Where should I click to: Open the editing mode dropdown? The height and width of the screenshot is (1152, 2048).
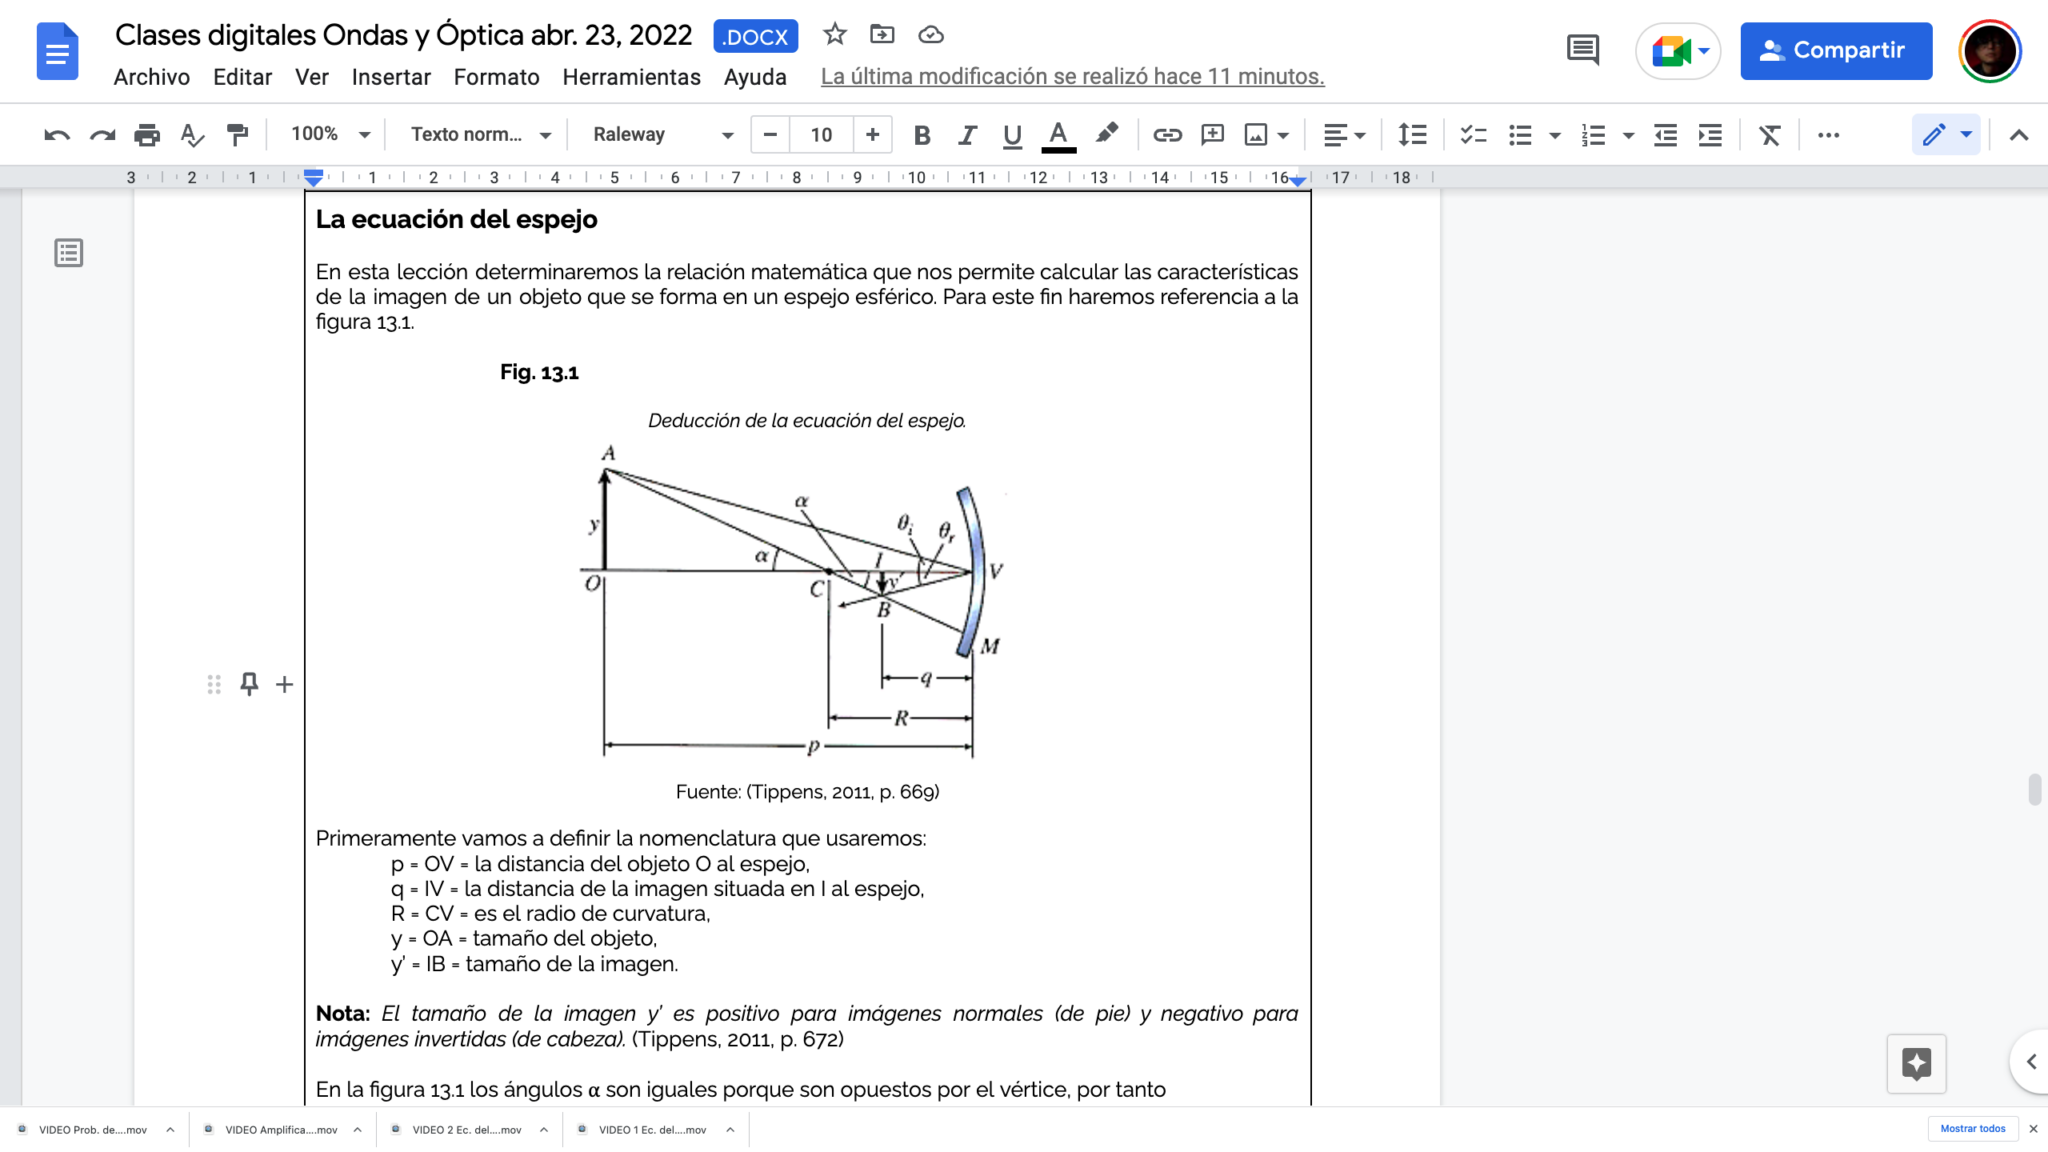1946,135
